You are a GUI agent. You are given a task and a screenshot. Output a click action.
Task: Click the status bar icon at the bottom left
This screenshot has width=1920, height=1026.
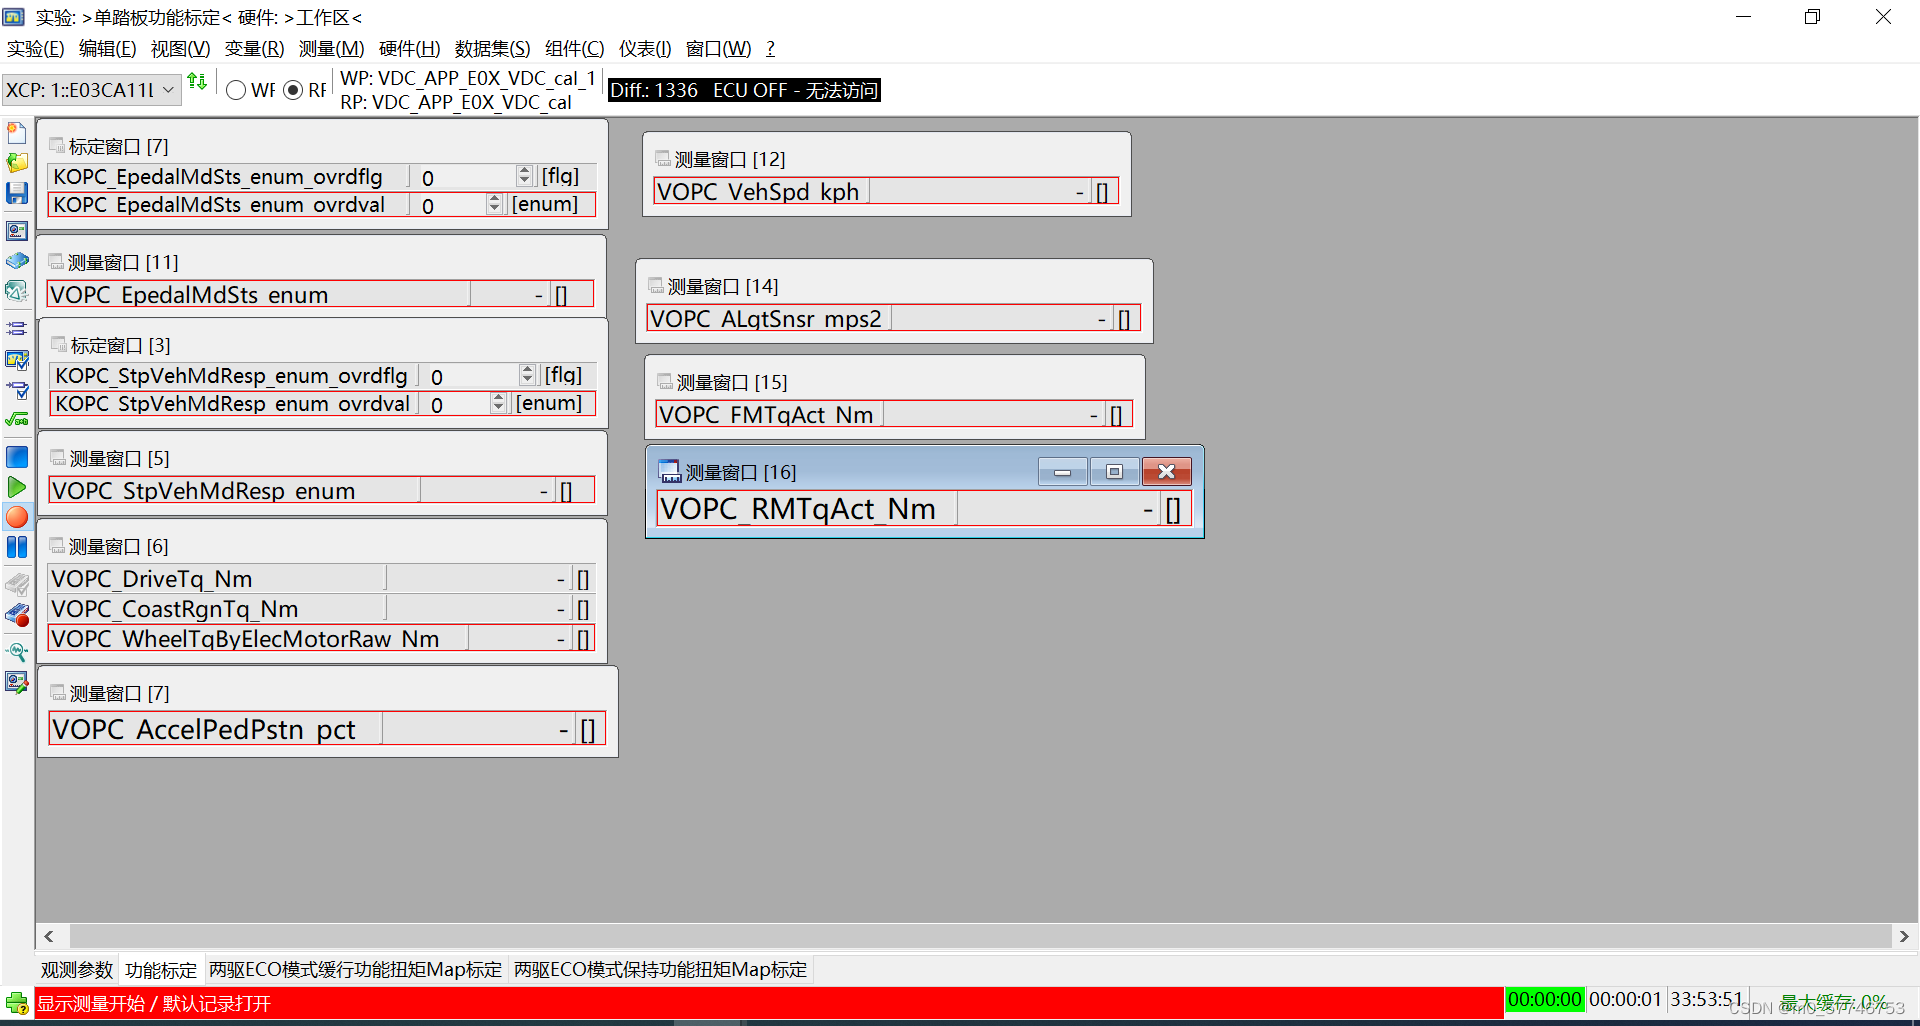coord(17,1003)
